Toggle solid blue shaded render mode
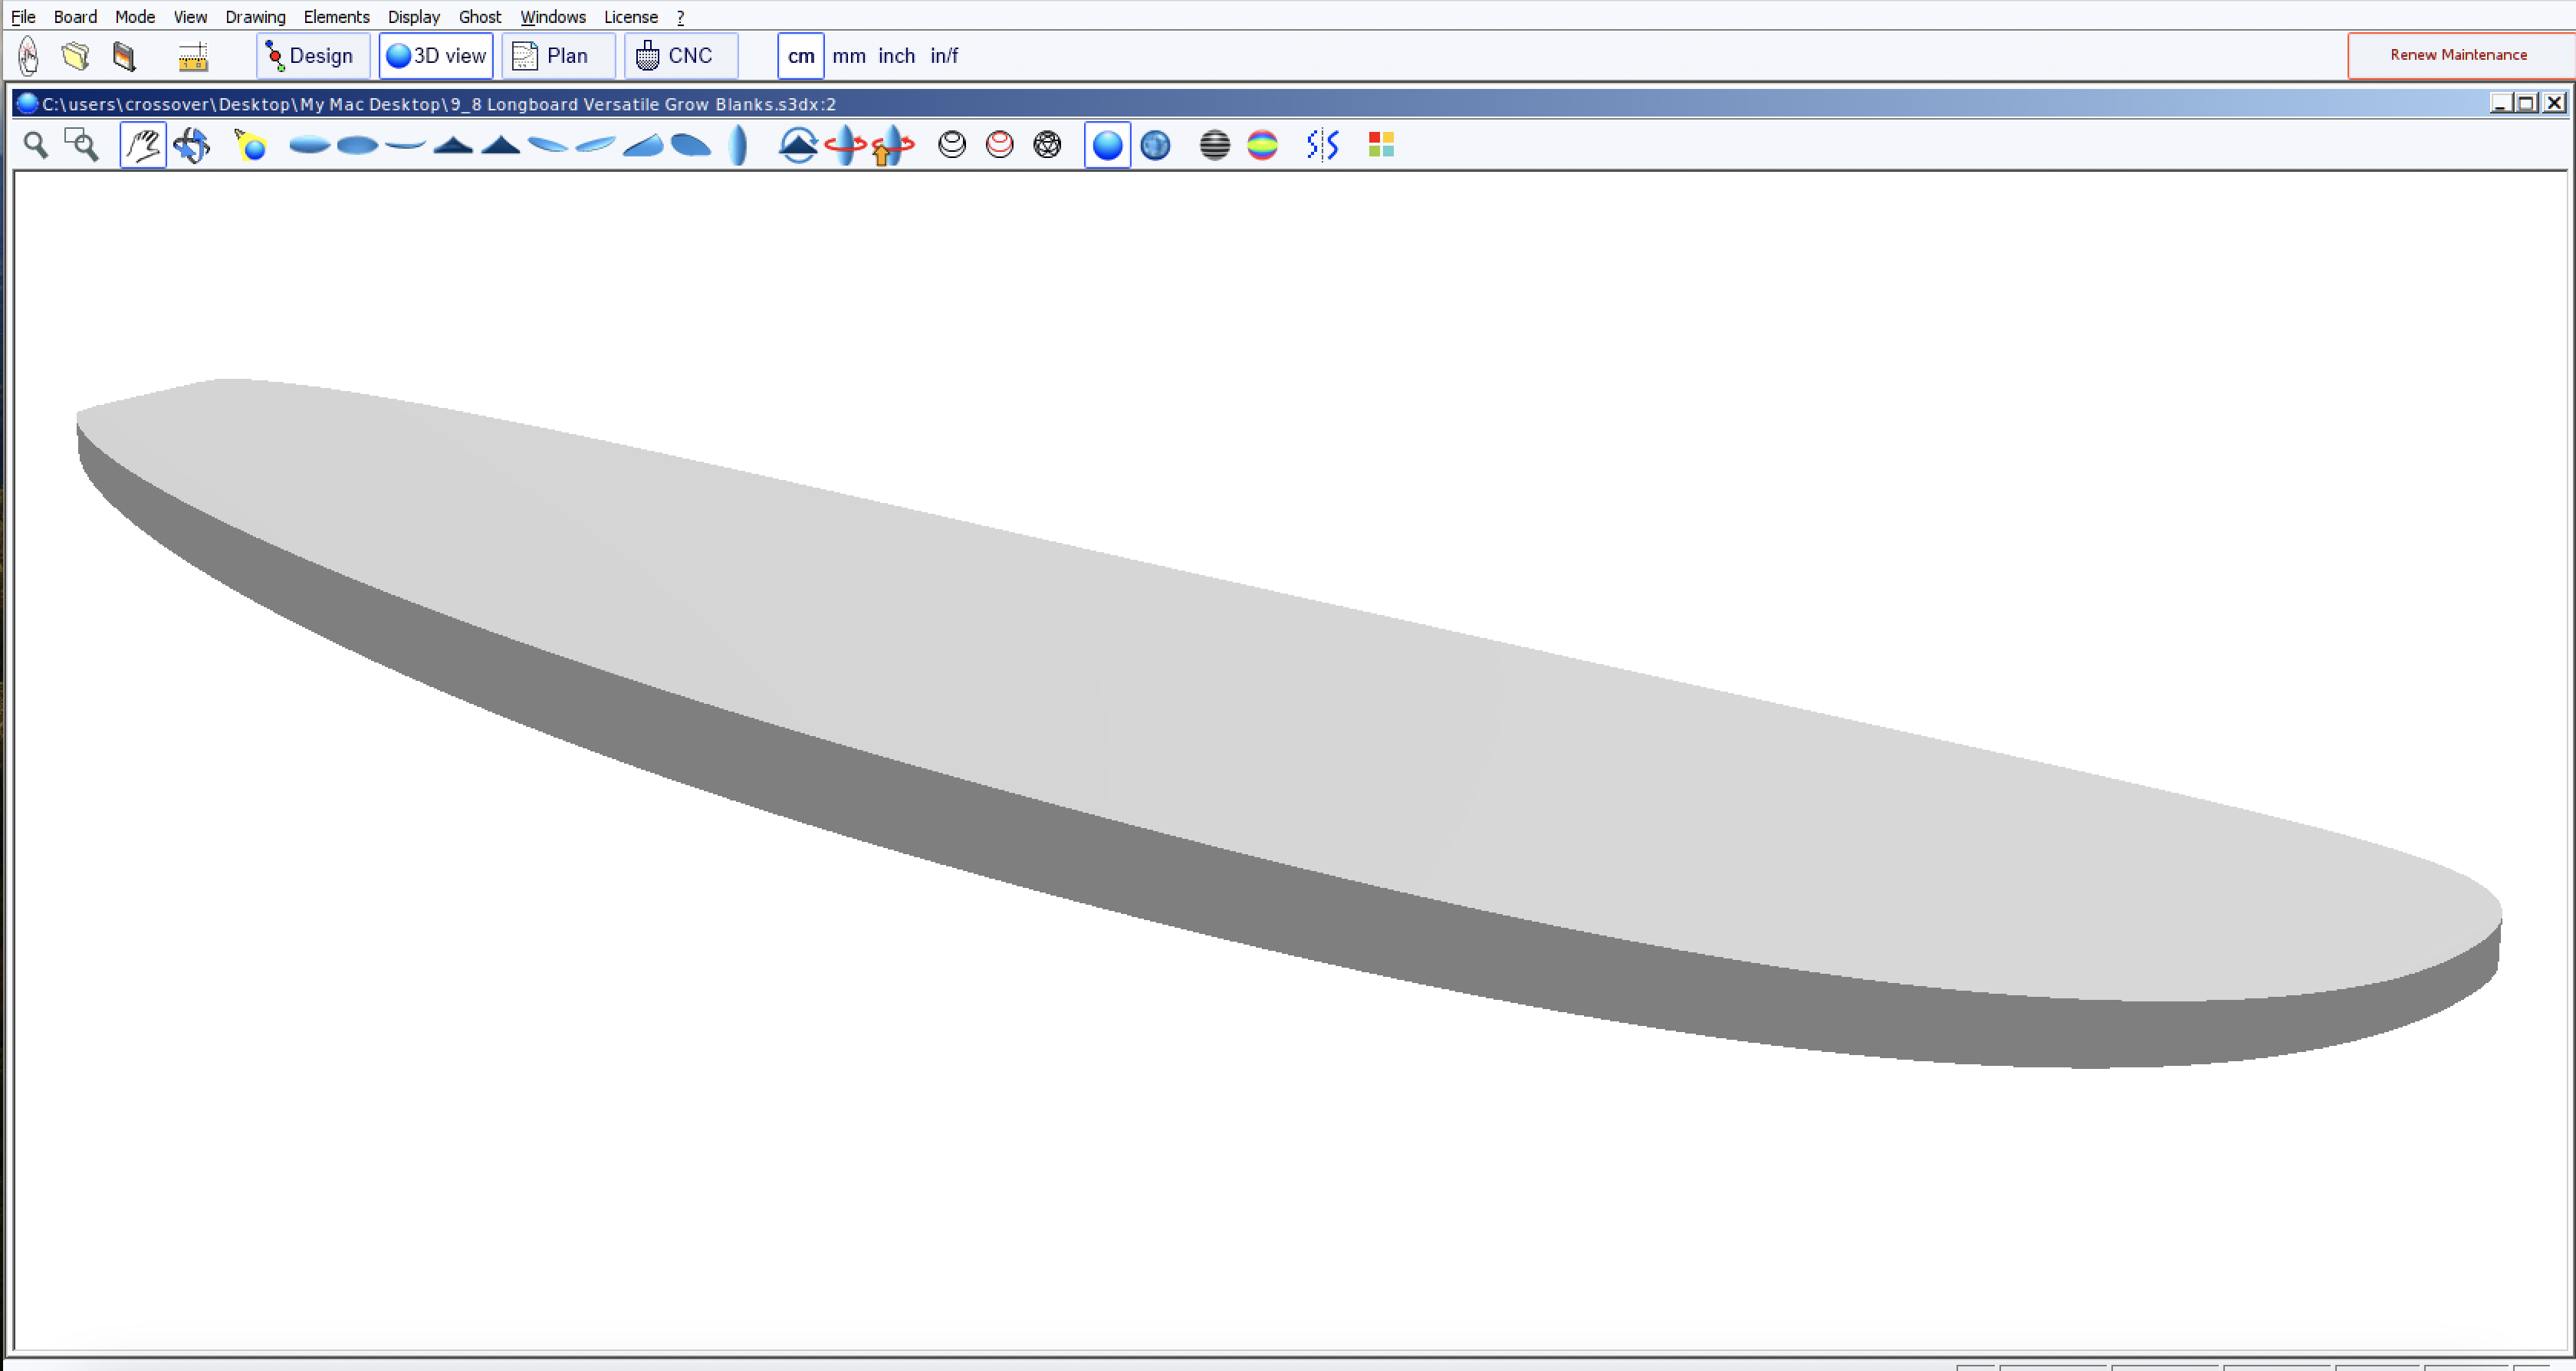 [x=1107, y=146]
